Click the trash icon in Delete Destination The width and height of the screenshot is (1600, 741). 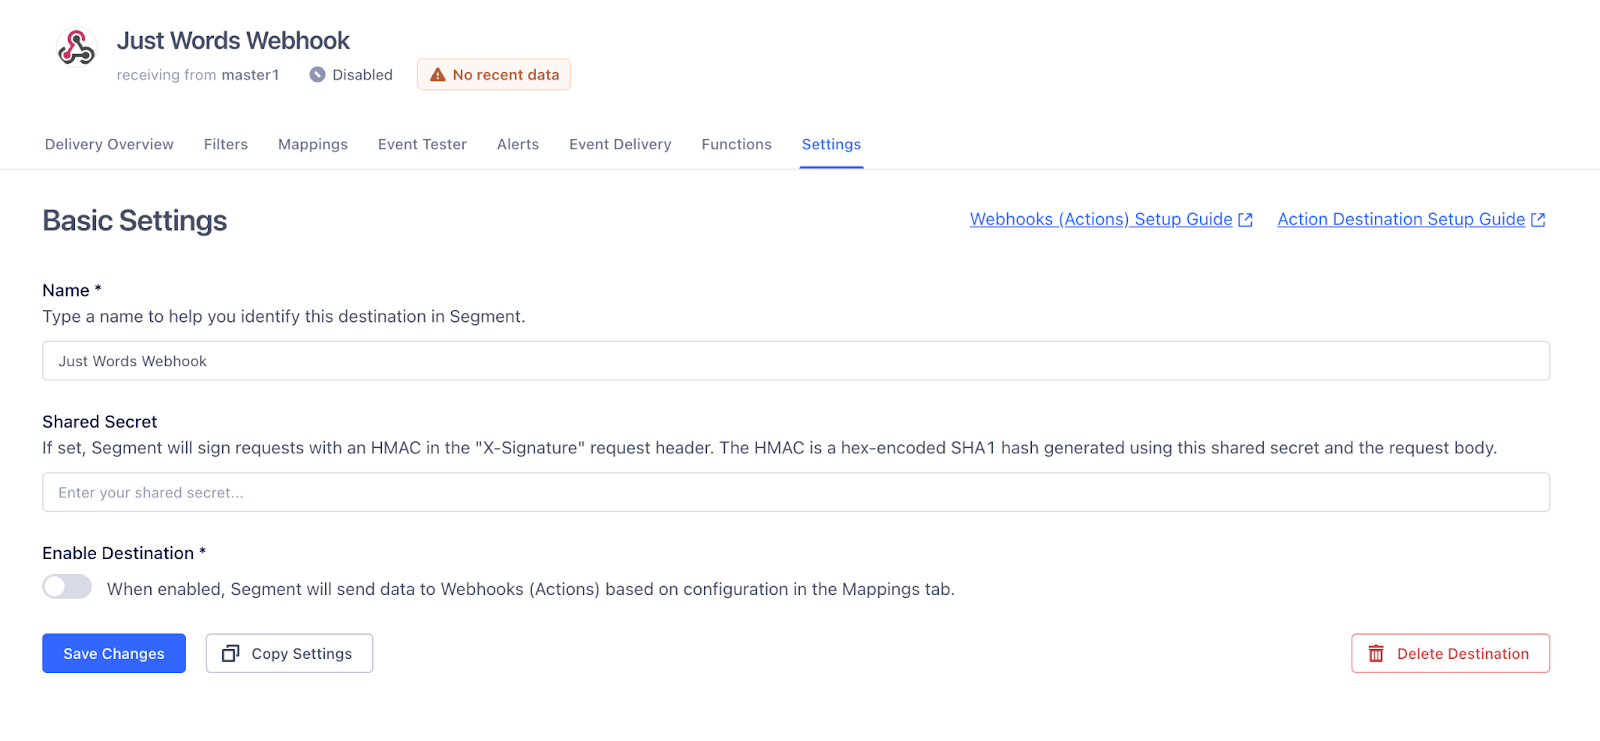(1376, 654)
